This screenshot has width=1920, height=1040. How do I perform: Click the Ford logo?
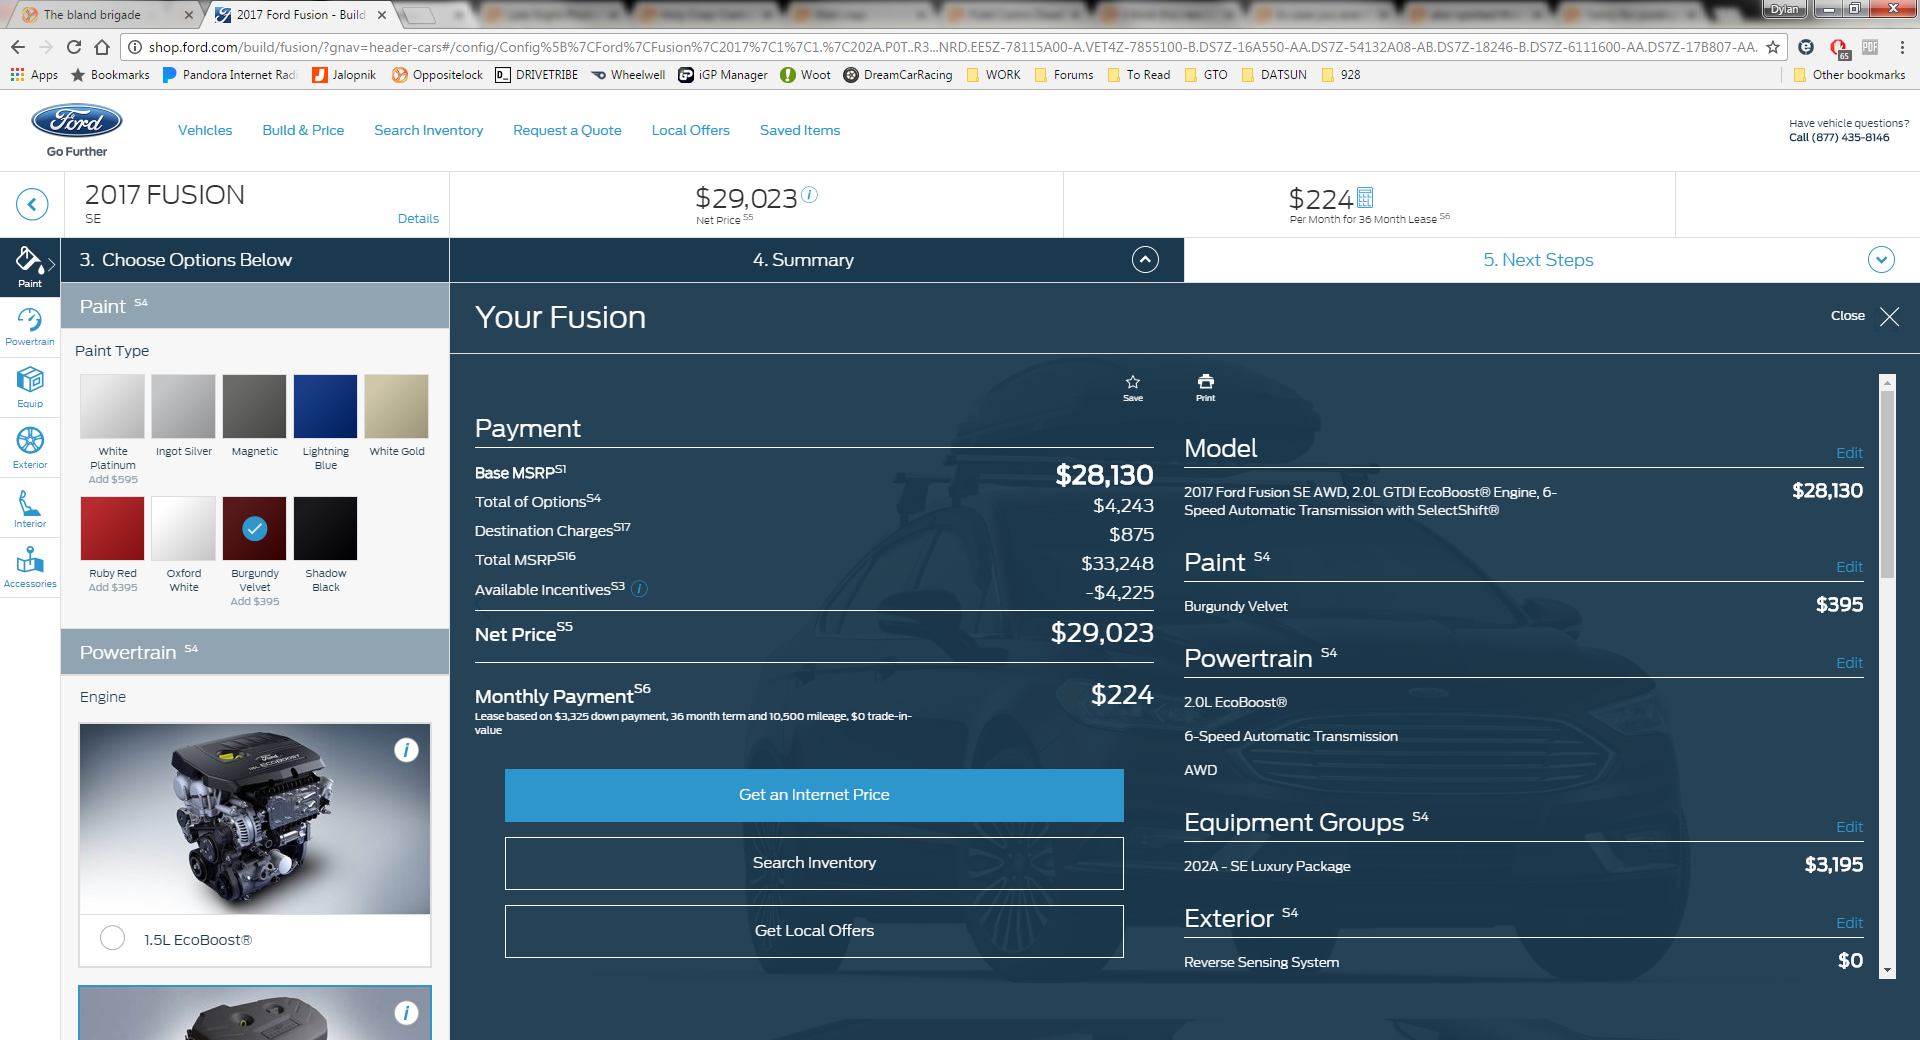click(x=77, y=121)
